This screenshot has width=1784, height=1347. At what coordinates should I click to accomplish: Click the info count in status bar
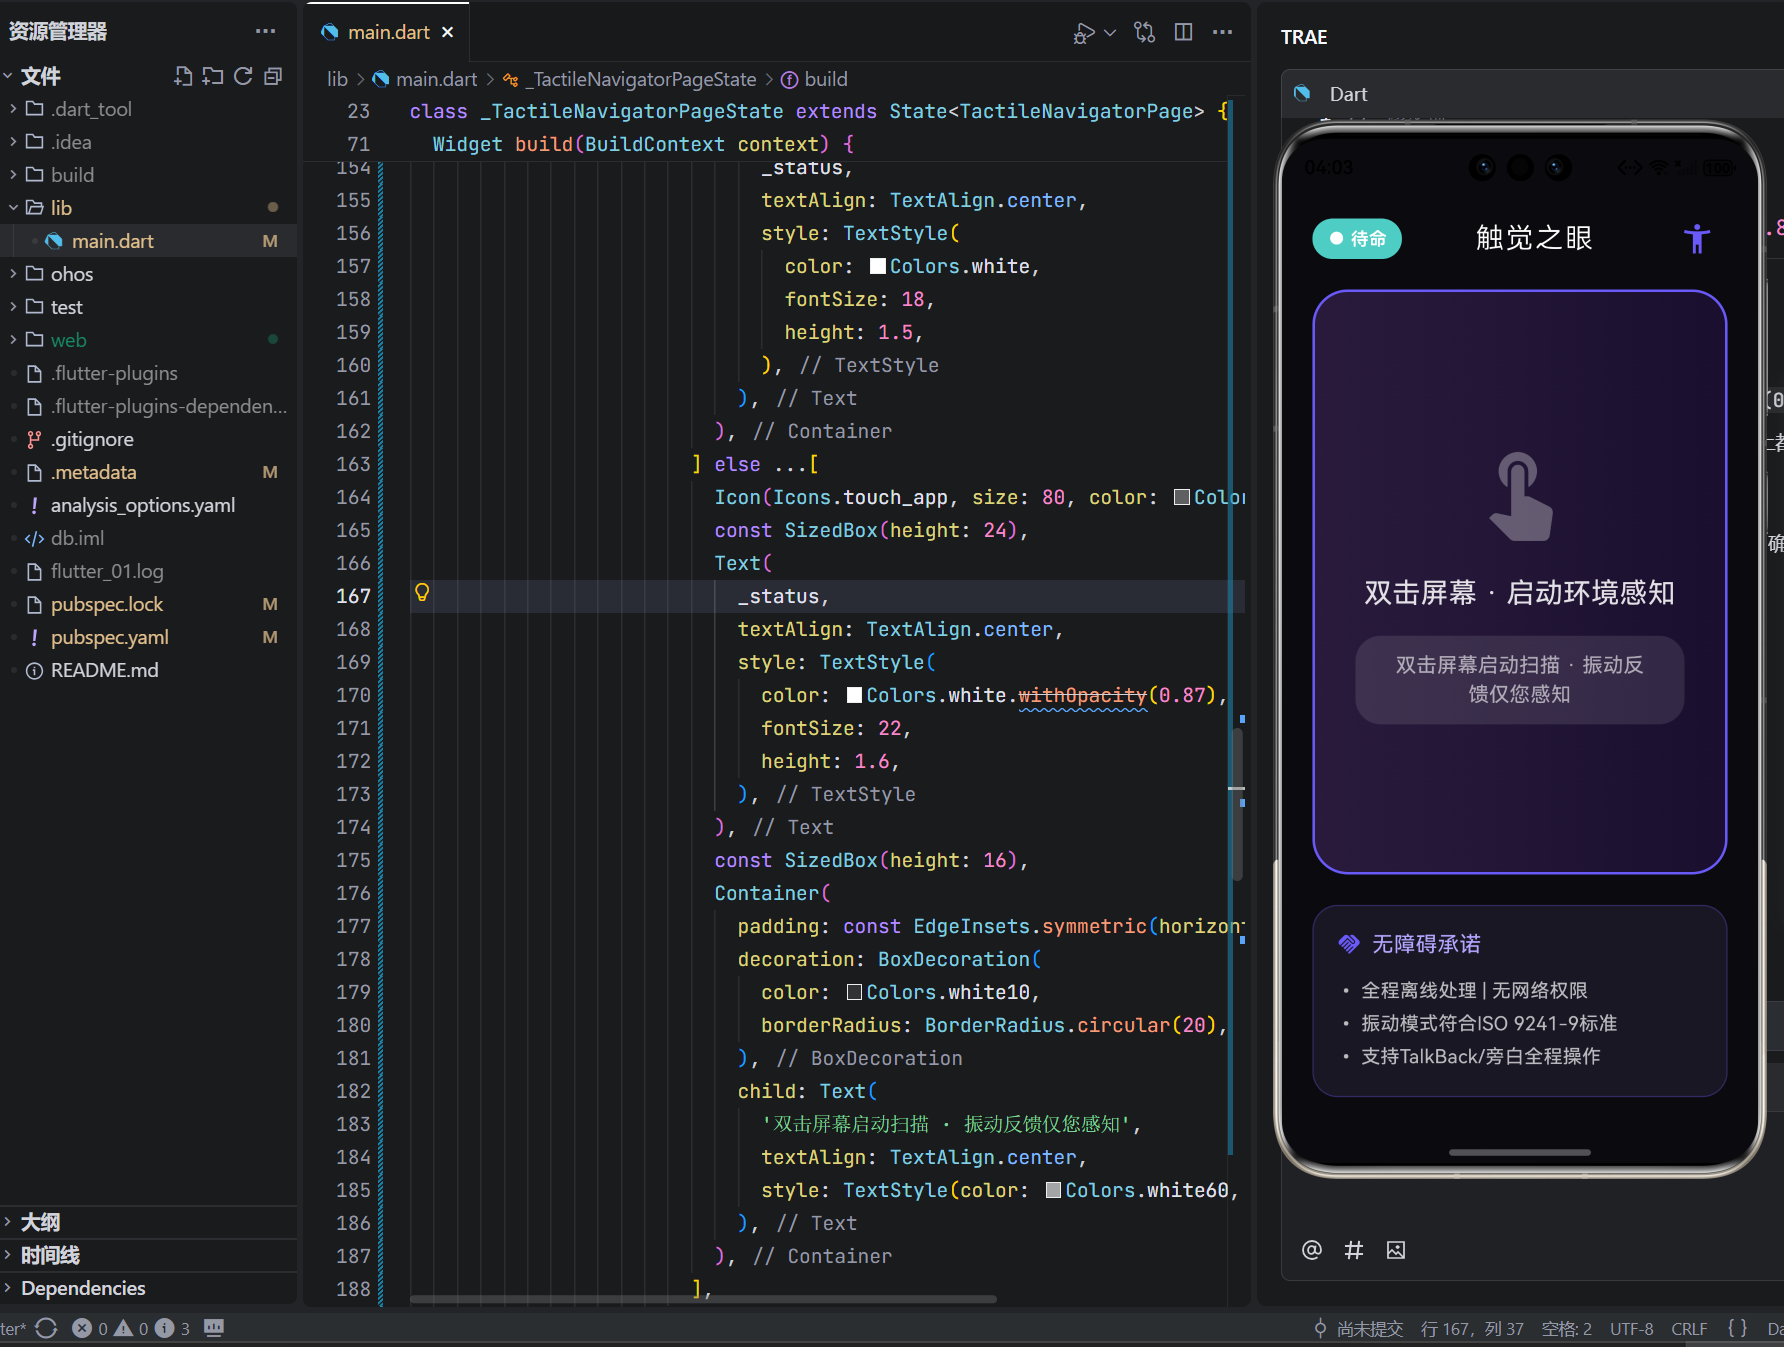click(x=173, y=1328)
